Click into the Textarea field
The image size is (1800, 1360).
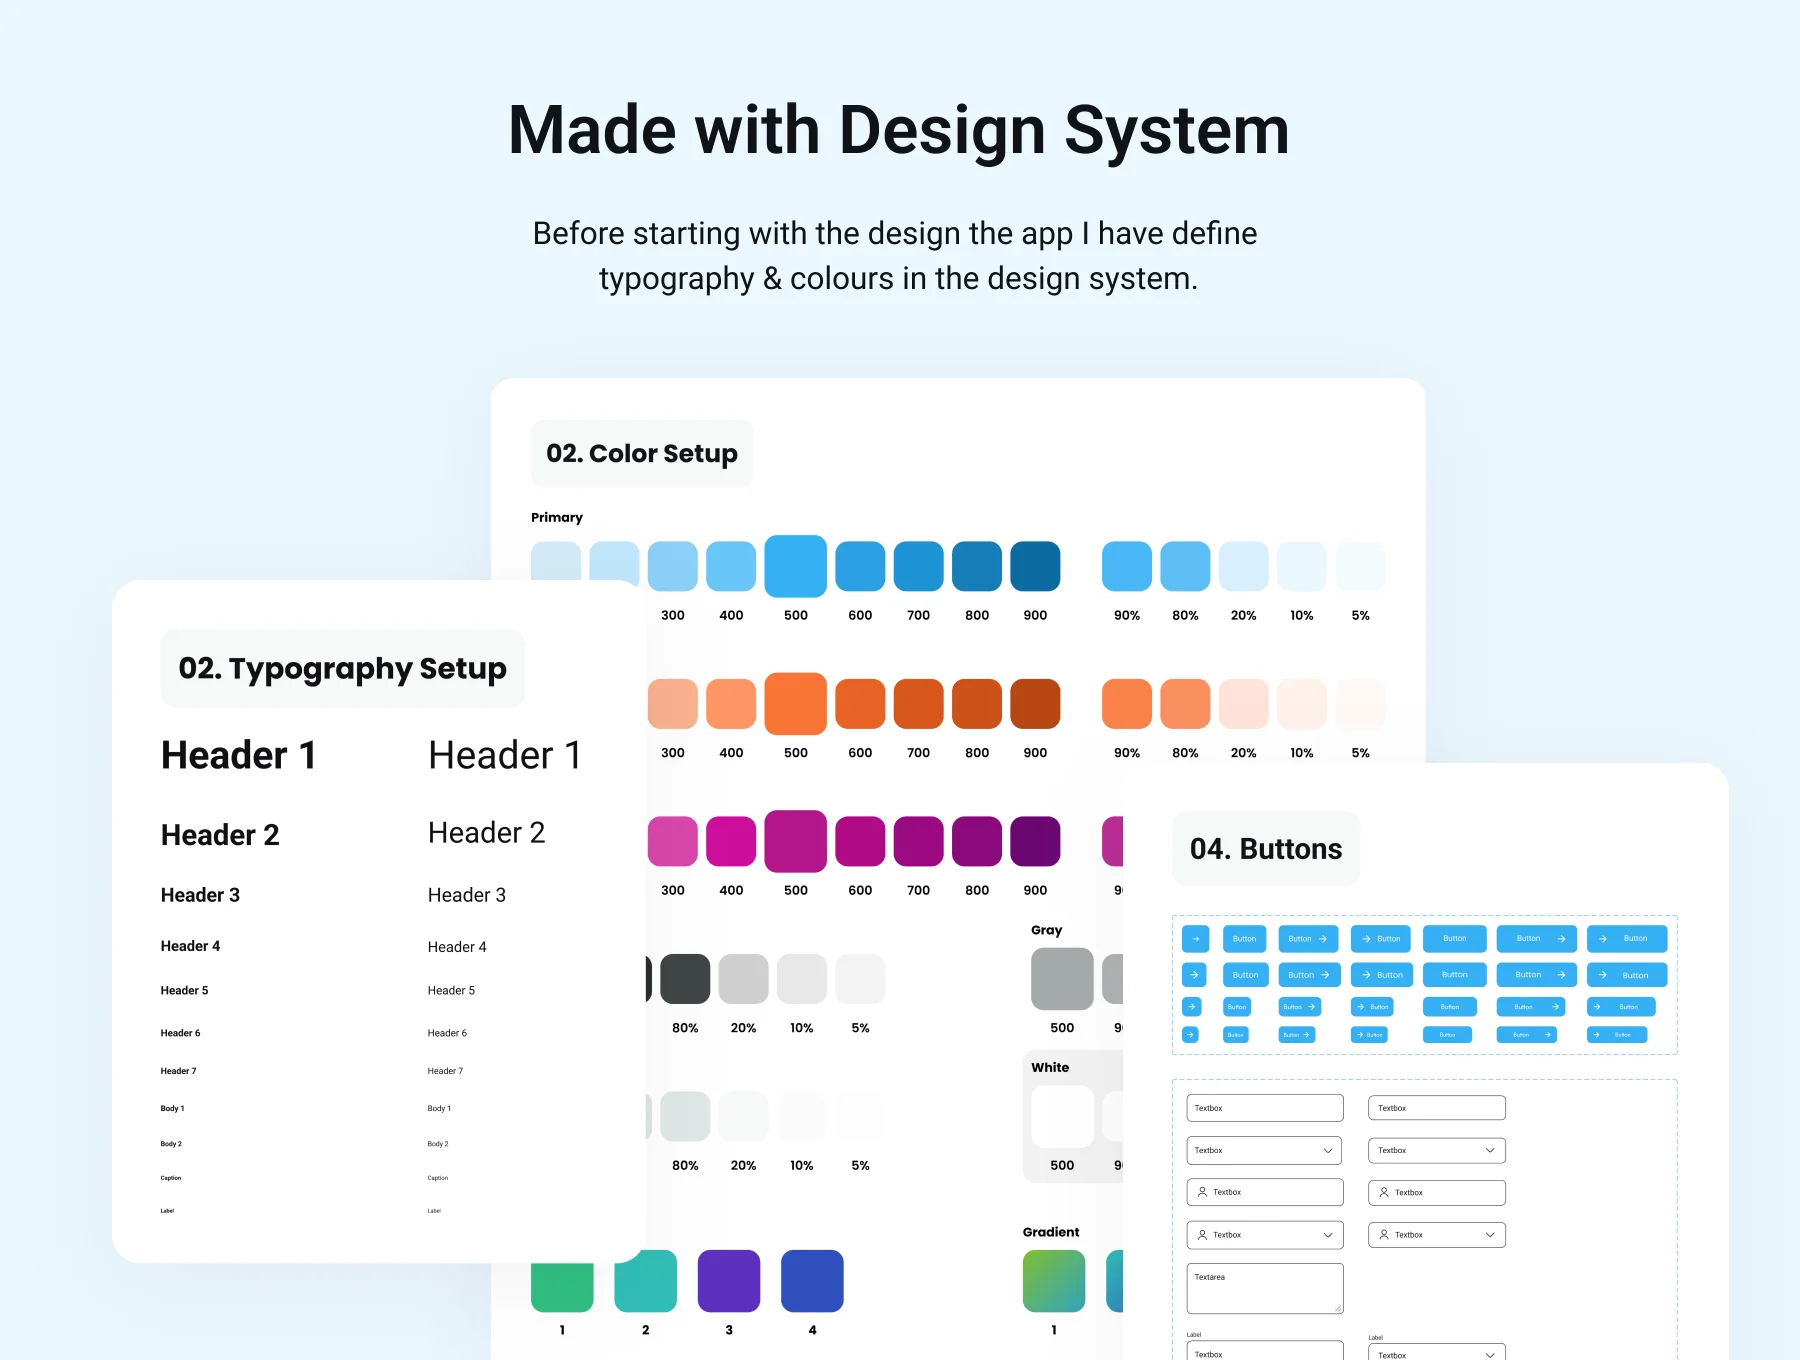coord(1265,1288)
